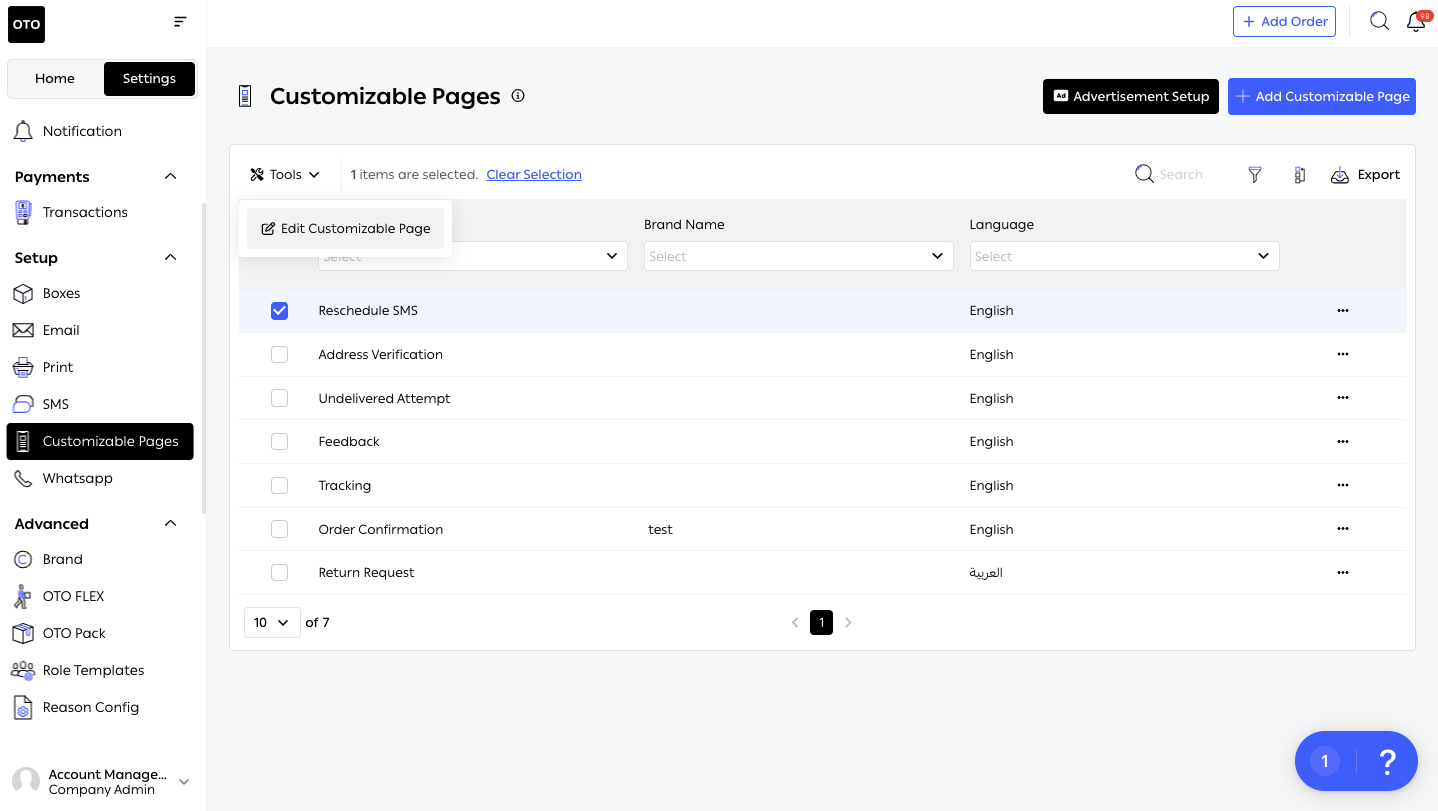Click the table search magnifier icon
This screenshot has width=1438, height=811.
pos(1144,174)
